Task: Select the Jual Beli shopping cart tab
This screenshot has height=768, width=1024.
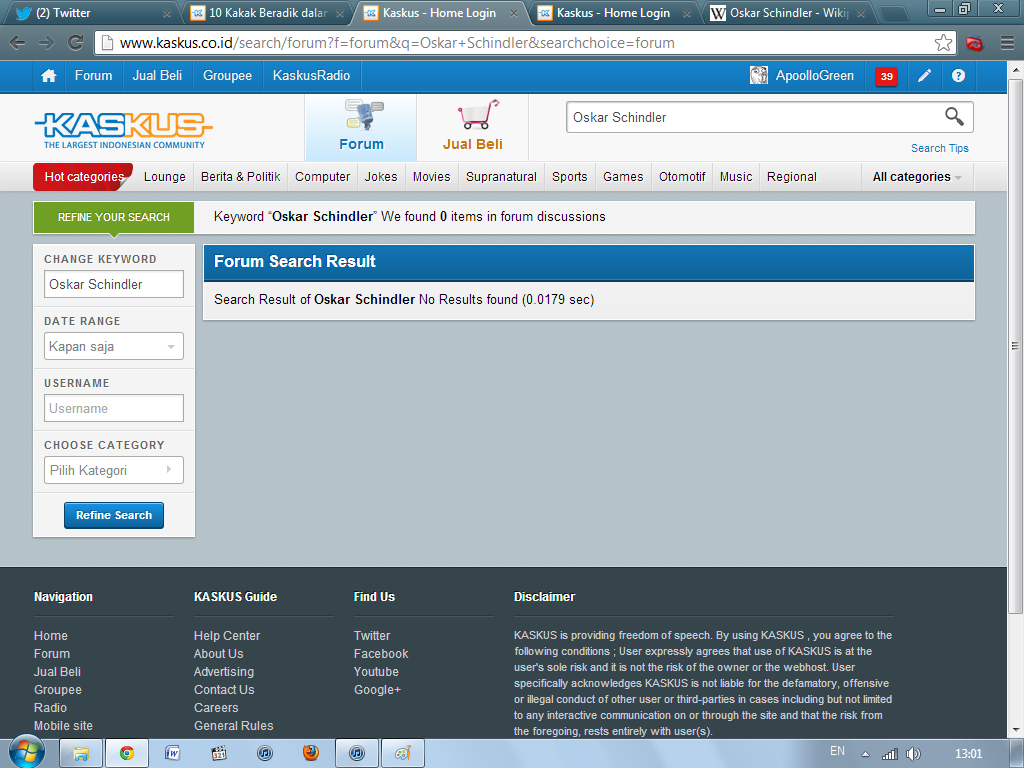Action: click(473, 127)
